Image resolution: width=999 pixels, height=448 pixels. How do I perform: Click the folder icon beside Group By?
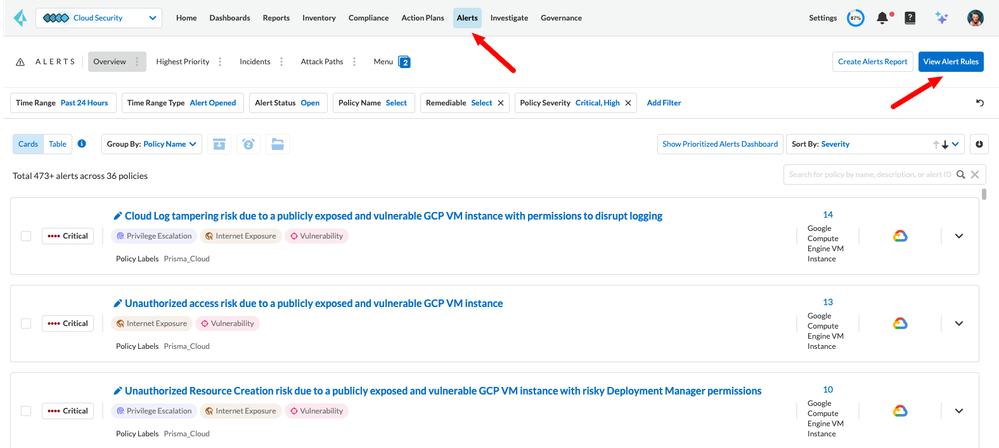277,144
